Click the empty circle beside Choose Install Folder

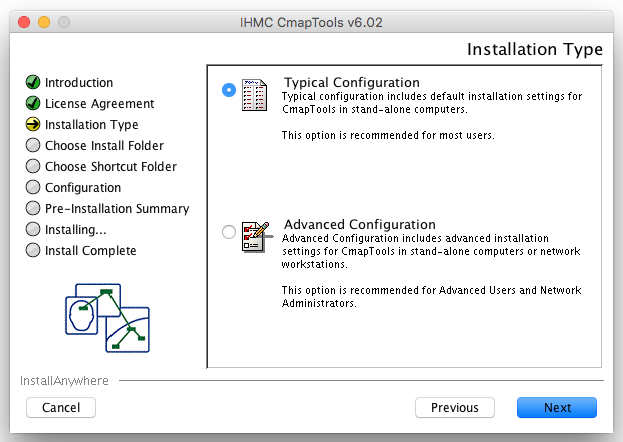33,146
